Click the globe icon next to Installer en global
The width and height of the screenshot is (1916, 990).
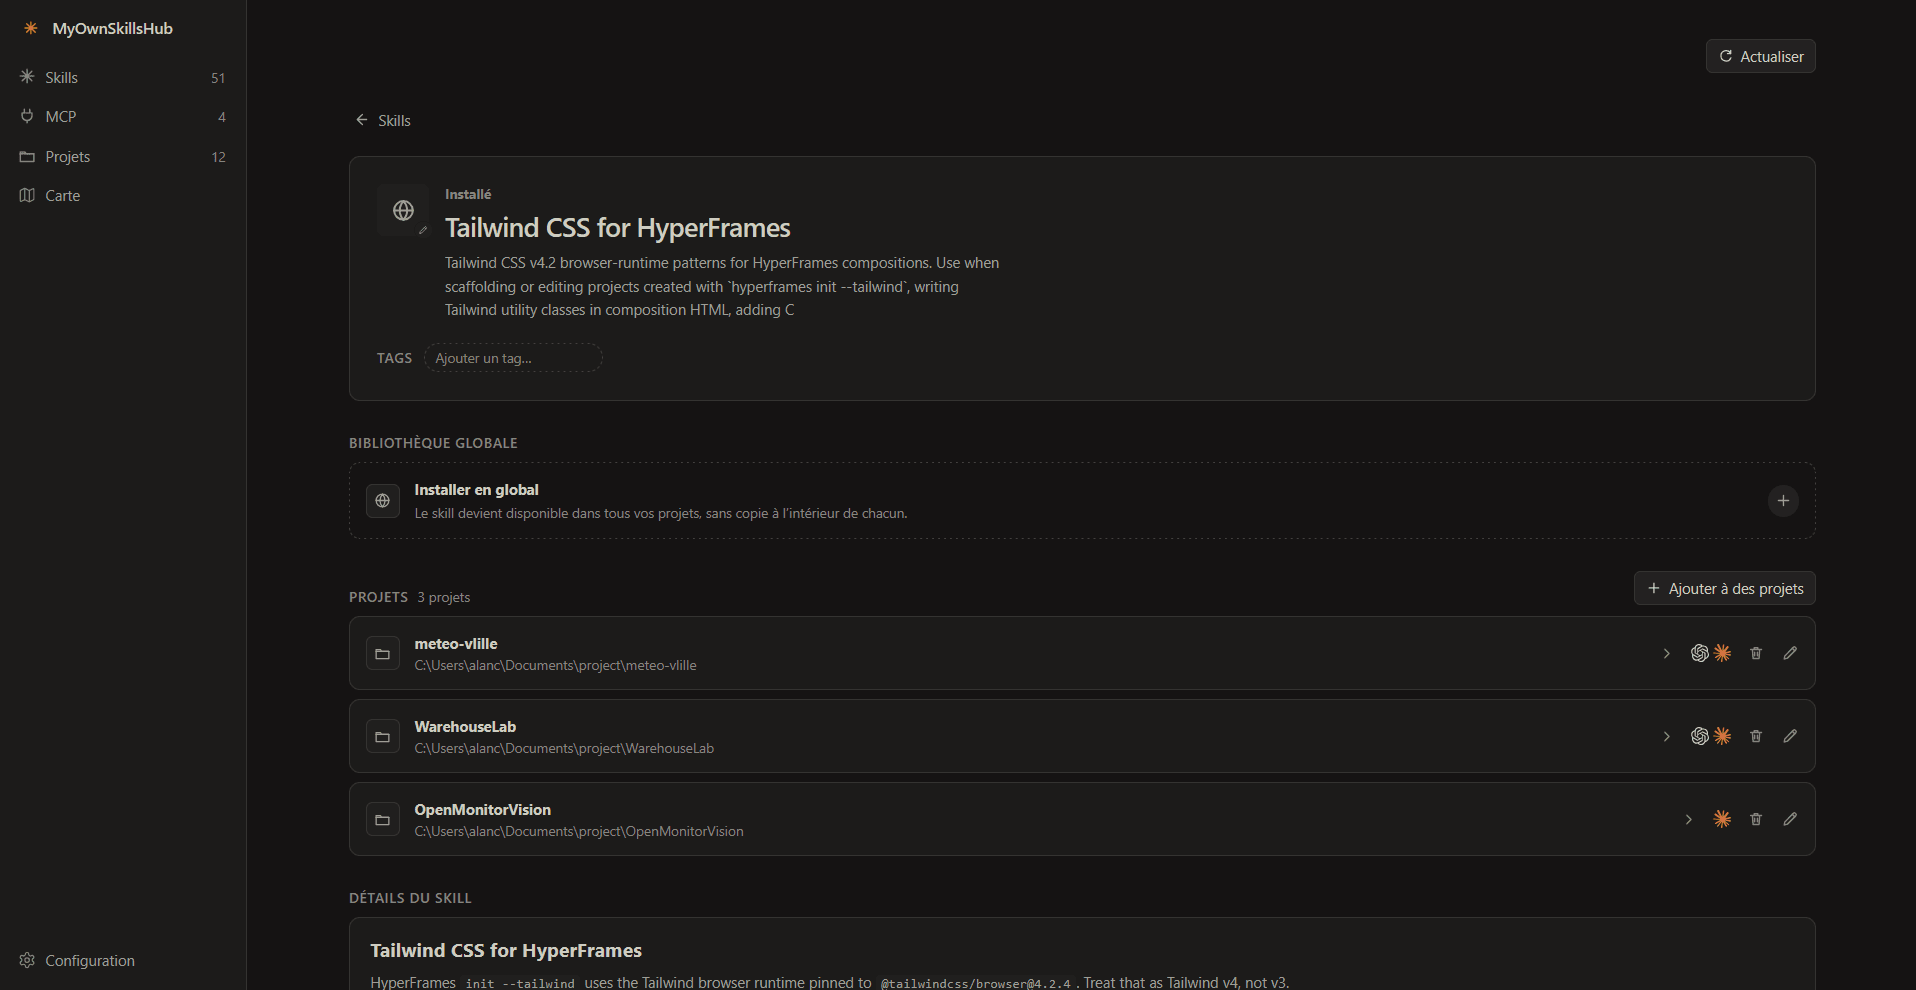(x=383, y=501)
